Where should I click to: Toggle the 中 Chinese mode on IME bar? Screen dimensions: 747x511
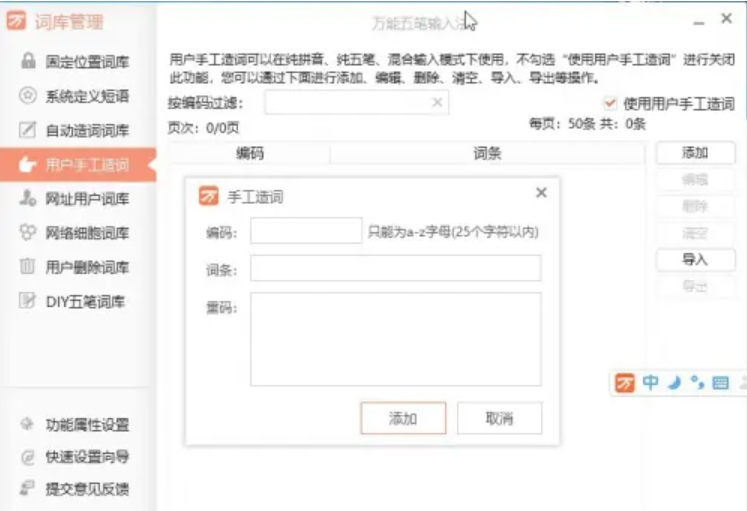(650, 382)
